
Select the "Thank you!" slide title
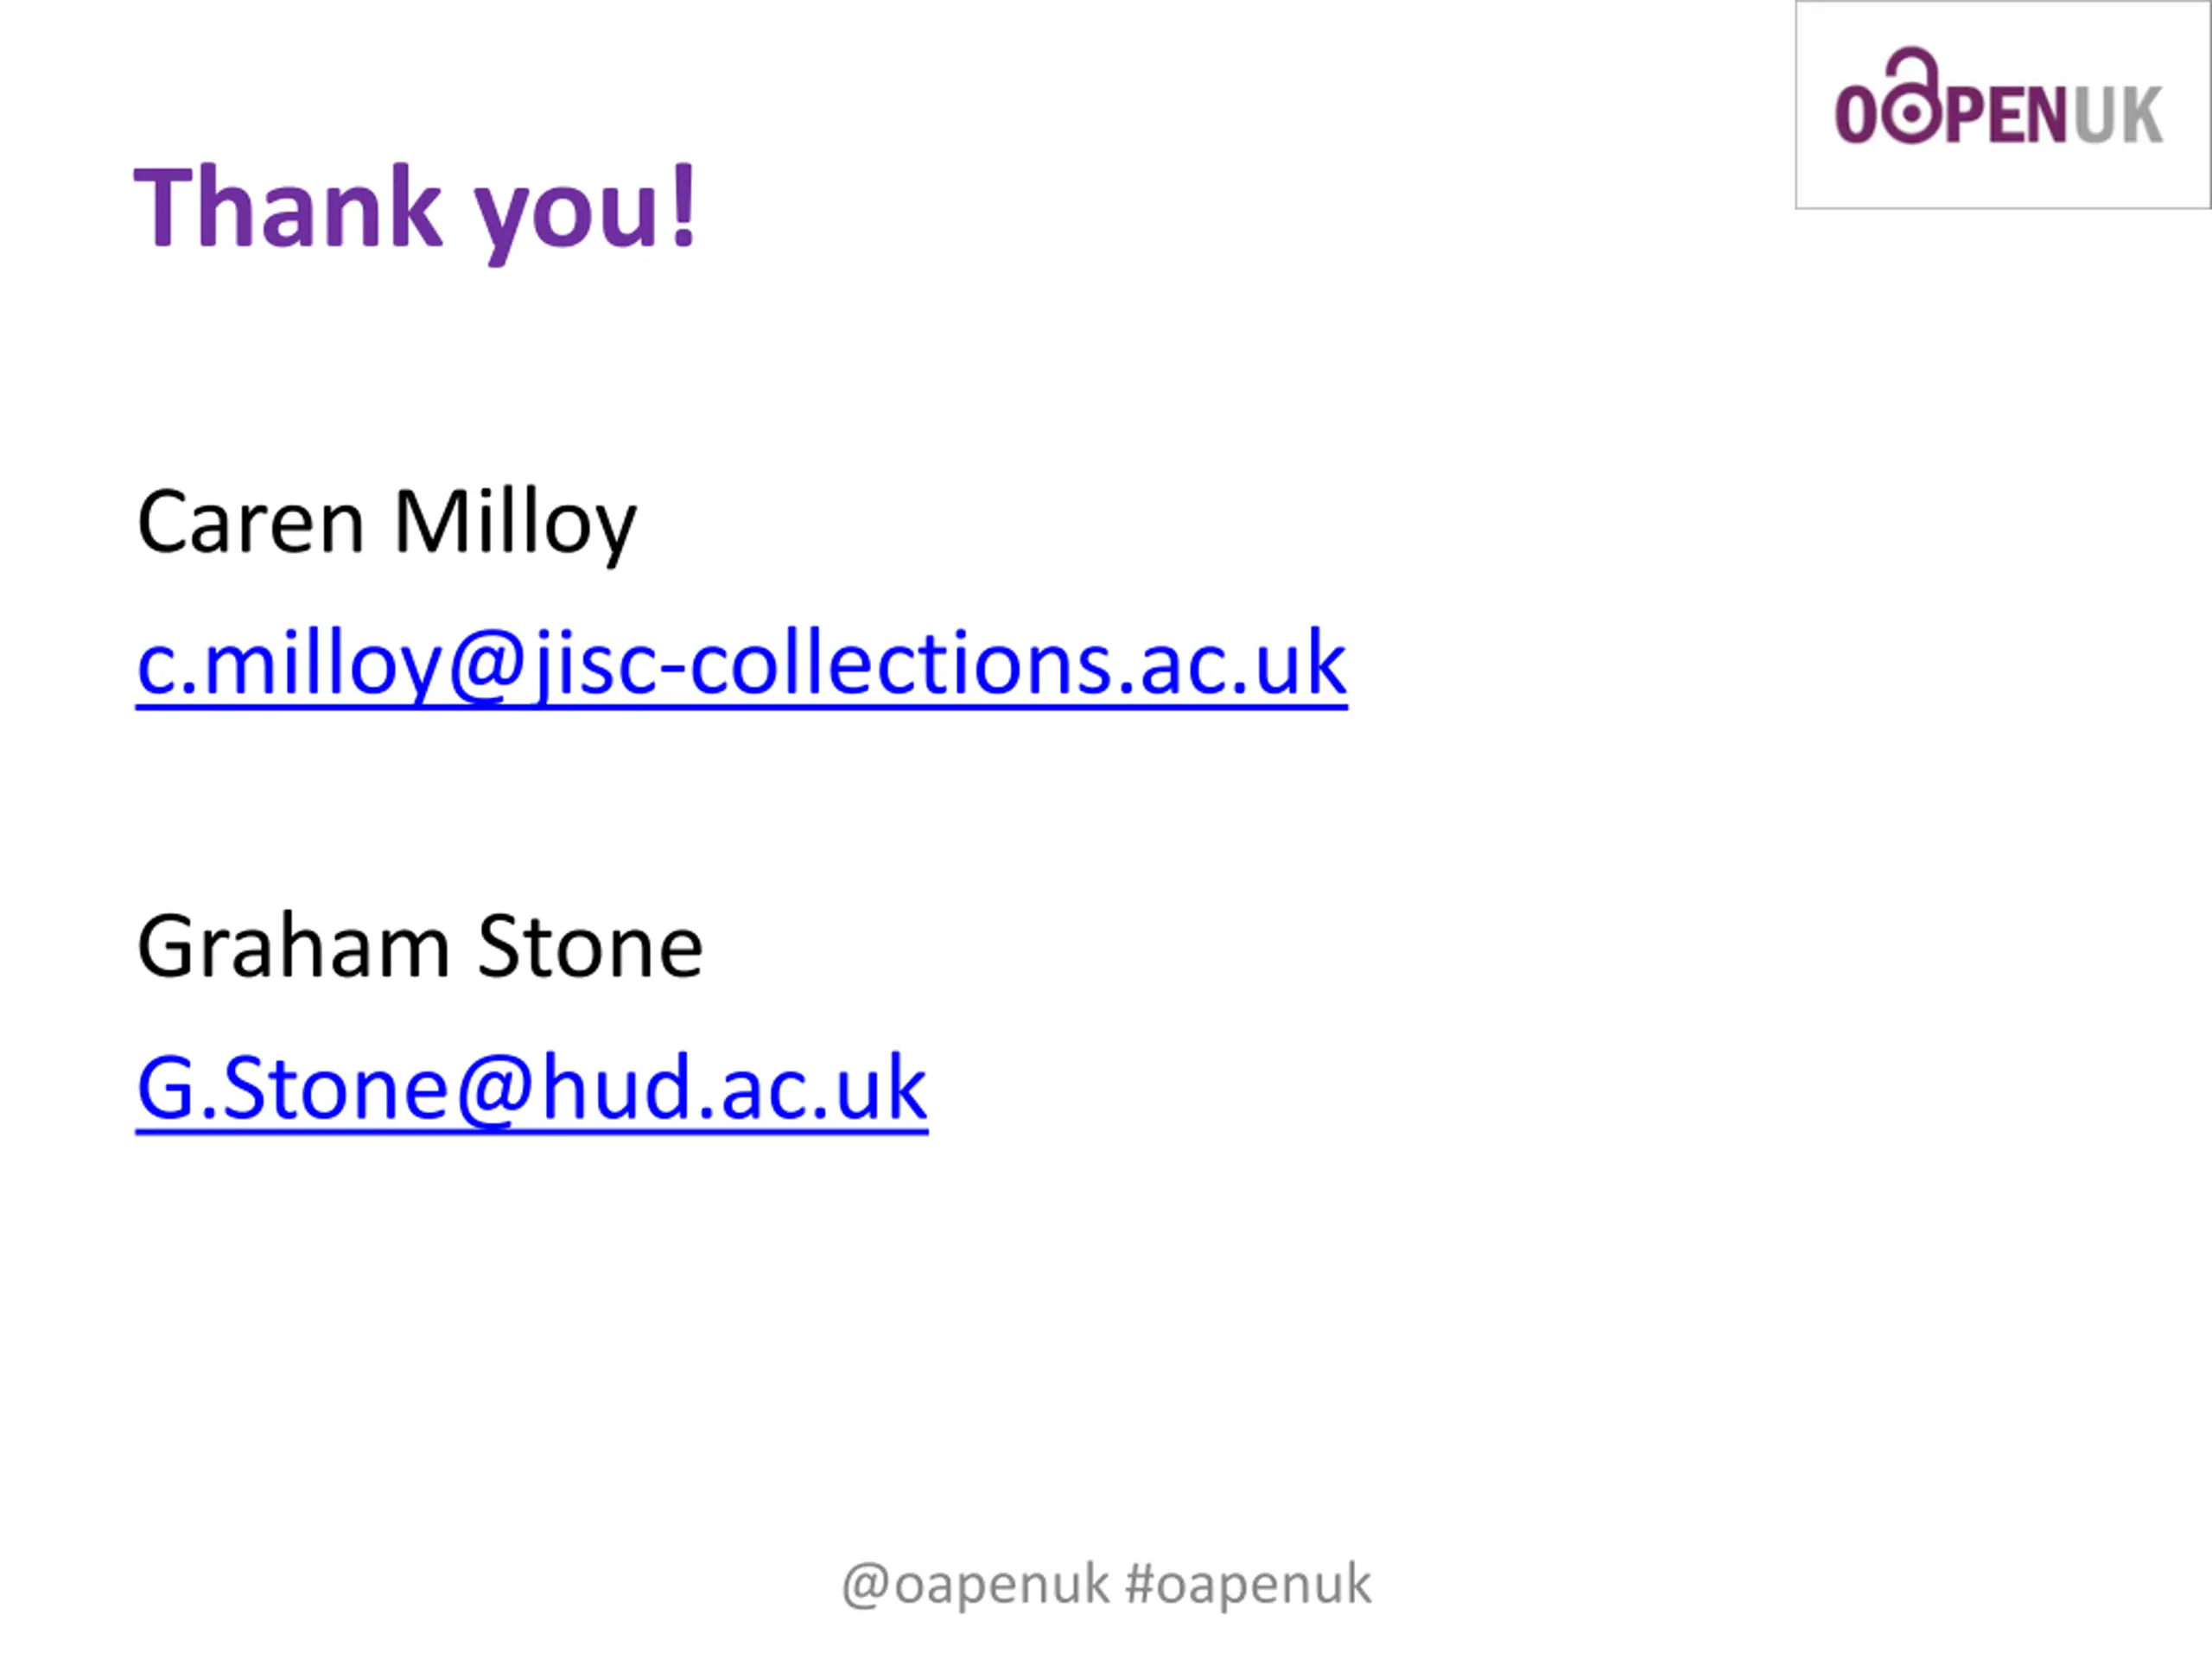pos(415,209)
